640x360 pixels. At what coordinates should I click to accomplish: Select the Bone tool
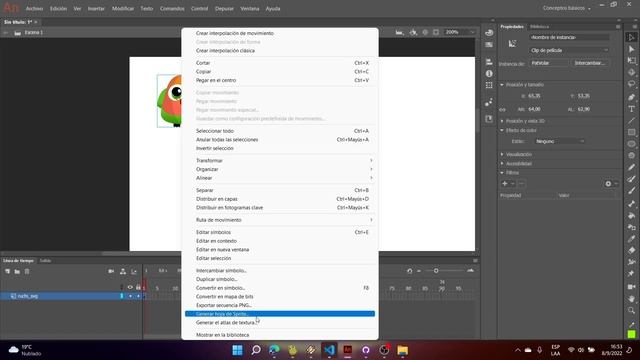631,204
